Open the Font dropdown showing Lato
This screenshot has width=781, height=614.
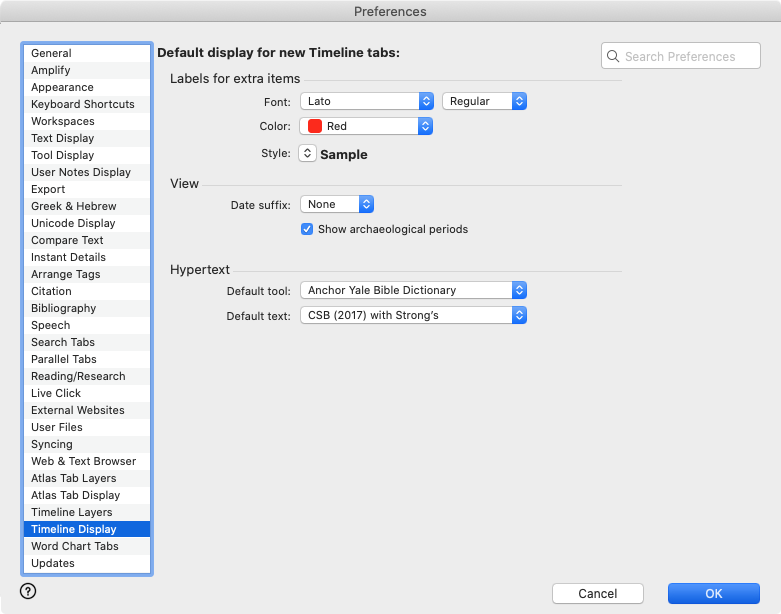[x=366, y=102]
